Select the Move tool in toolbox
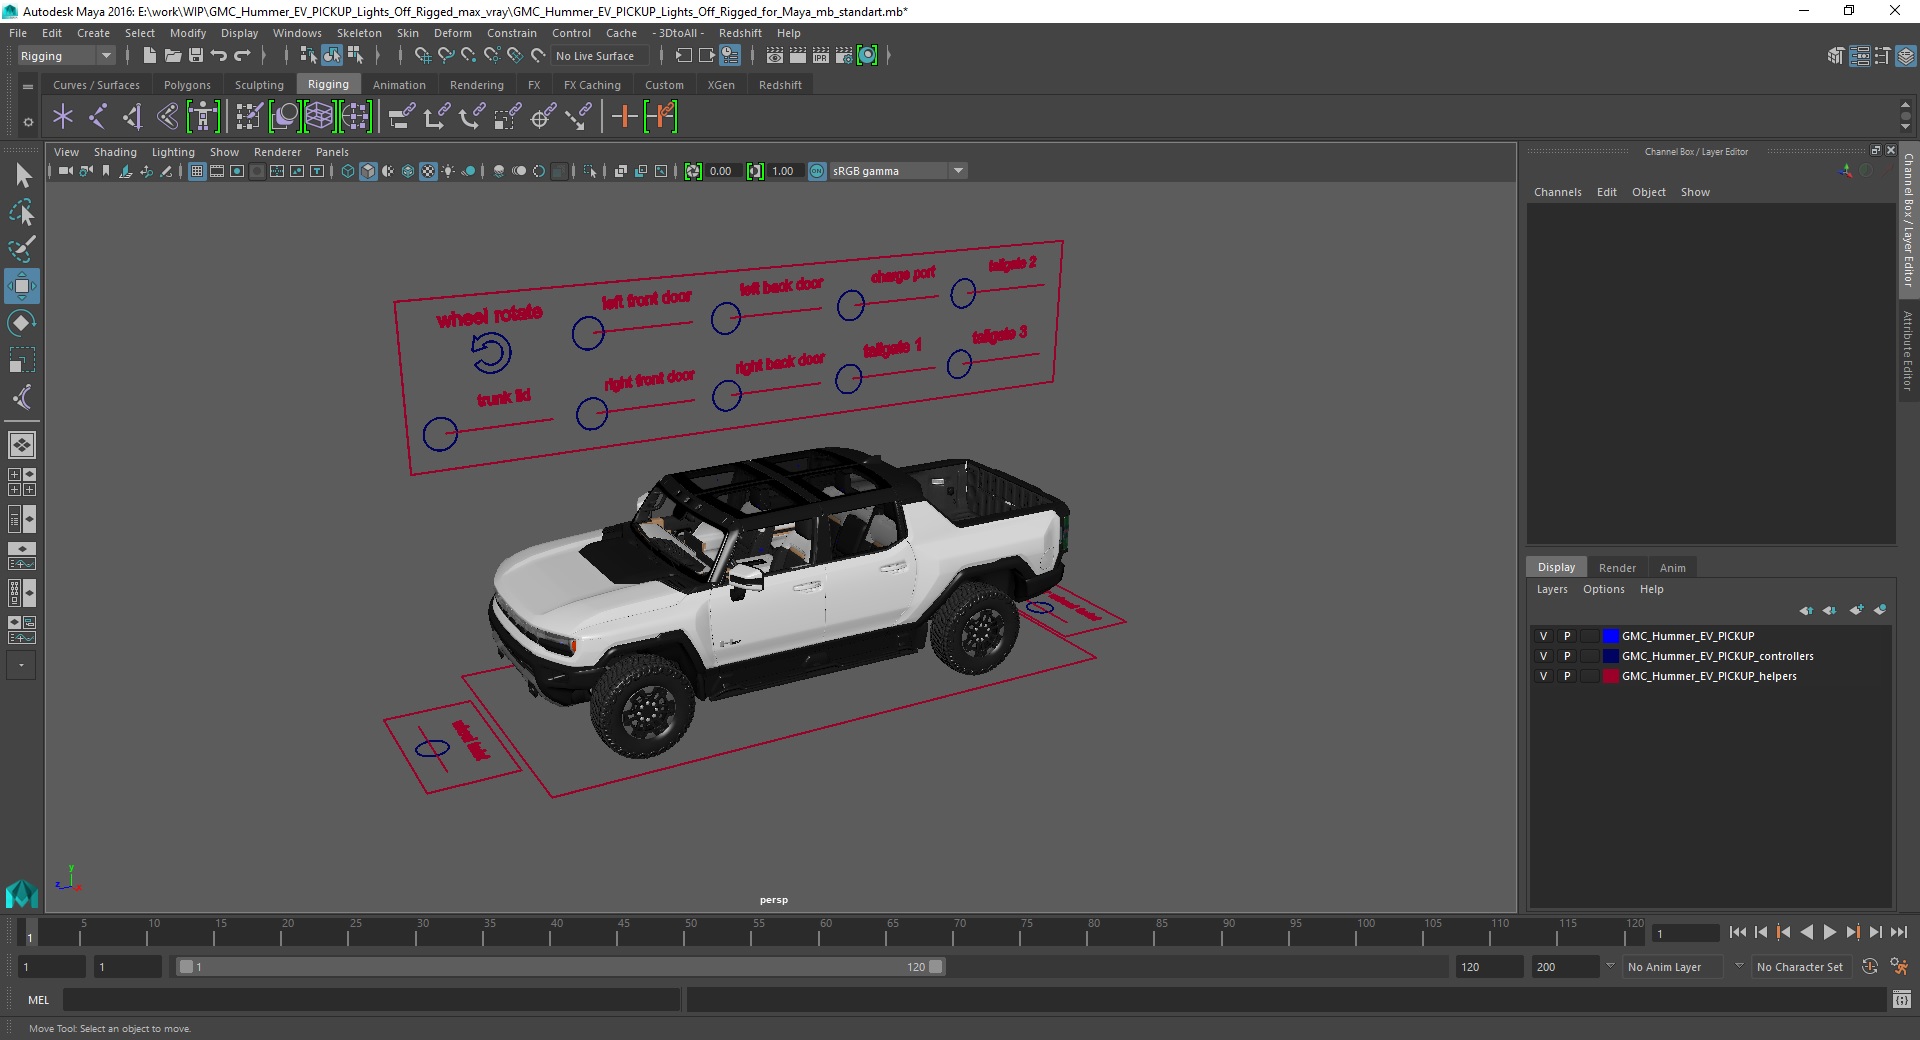This screenshot has width=1920, height=1040. 21,286
